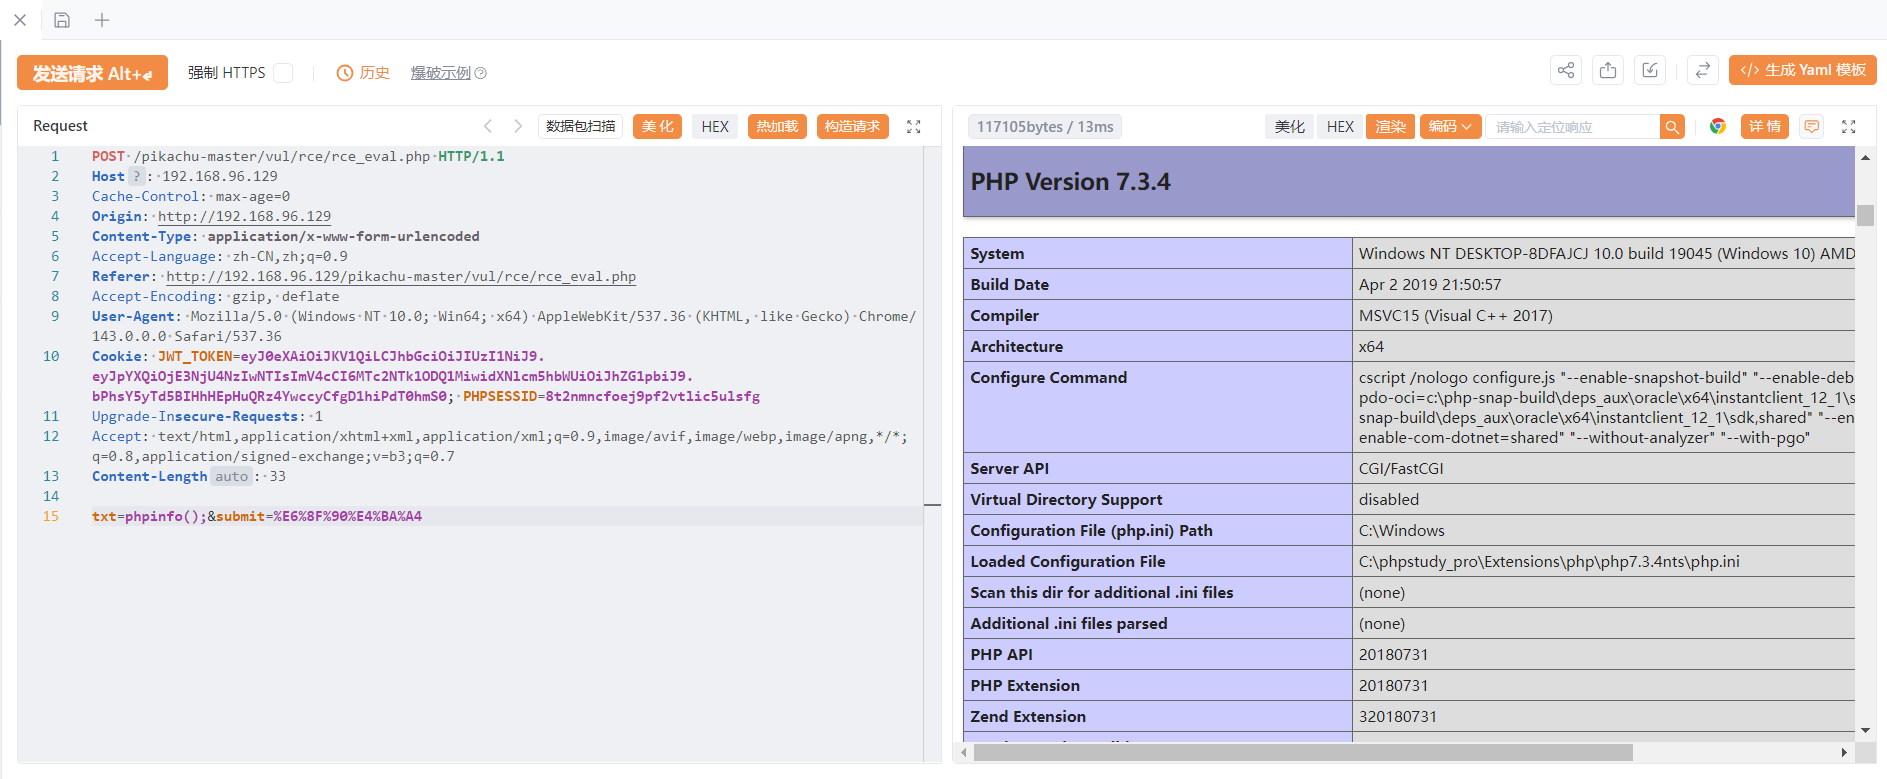Viewport: 1887px width, 779px height.
Task: Click the export upload icon
Action: [x=1608, y=70]
